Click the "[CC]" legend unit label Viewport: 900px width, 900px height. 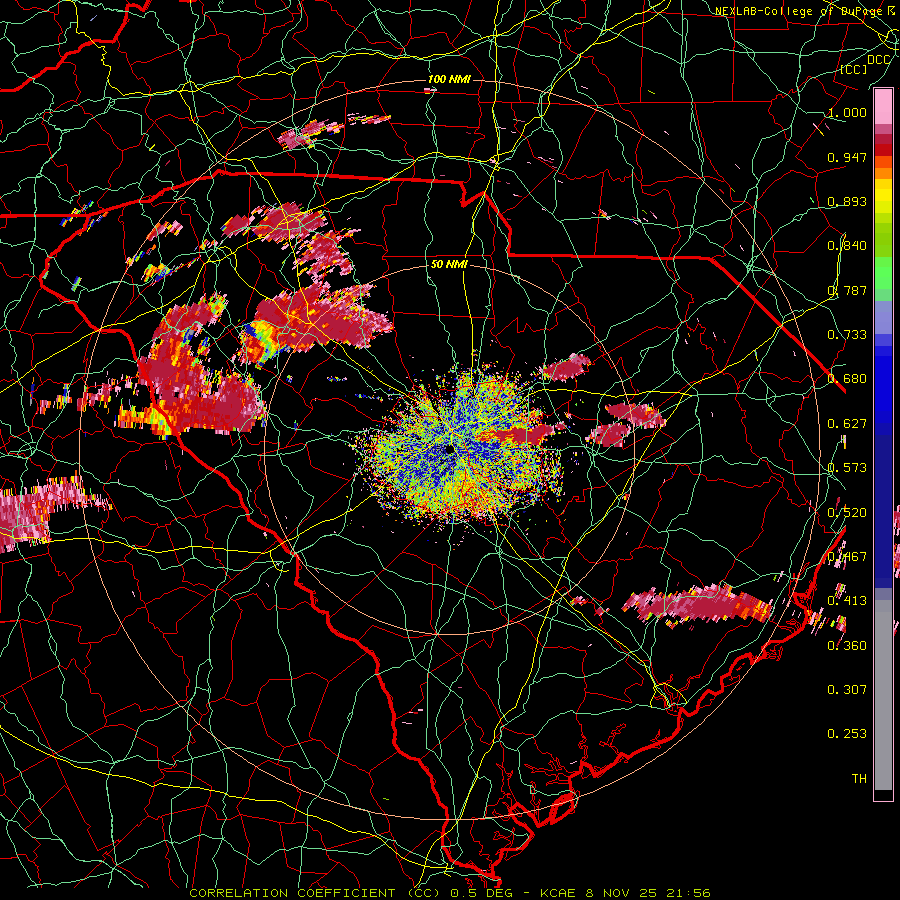pos(854,69)
